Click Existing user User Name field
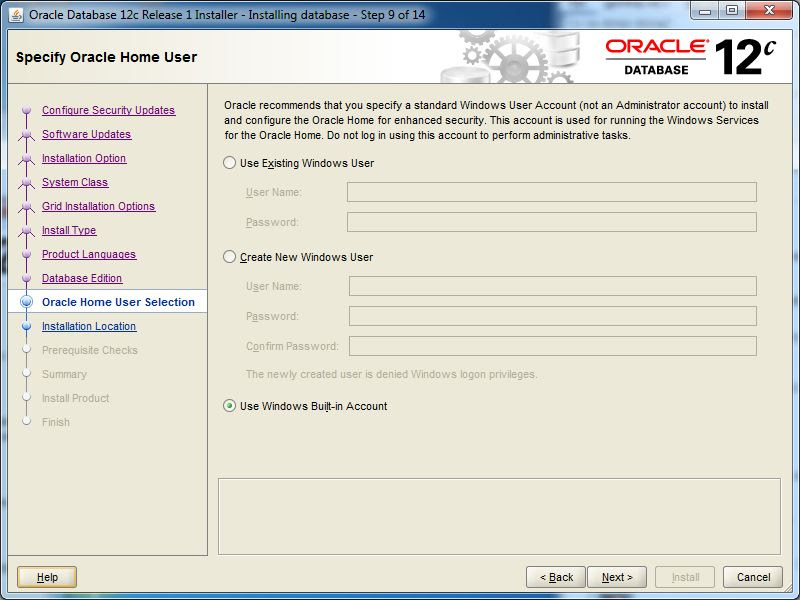800x600 pixels. coord(552,192)
